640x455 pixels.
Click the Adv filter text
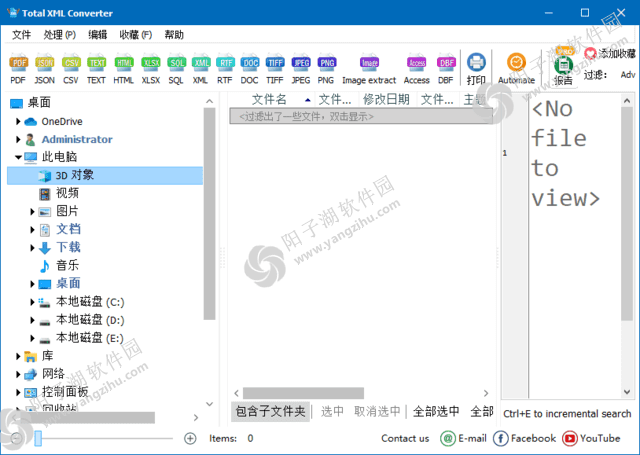click(628, 75)
